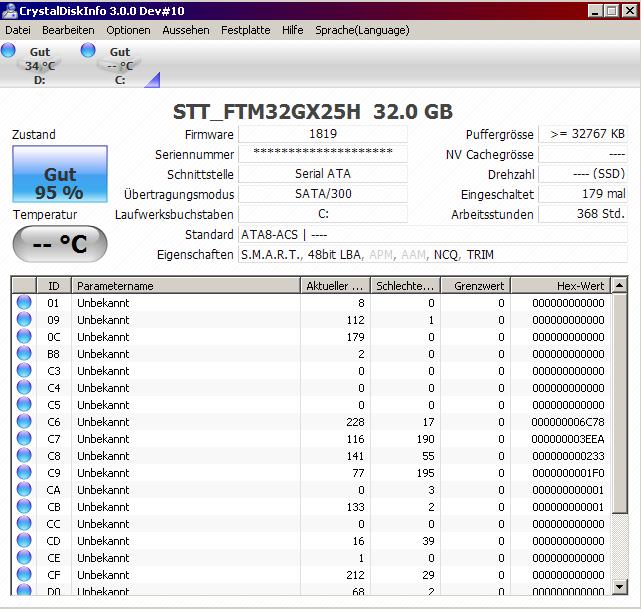Click the Aktueller column header
The width and height of the screenshot is (641, 609).
pos(335,286)
